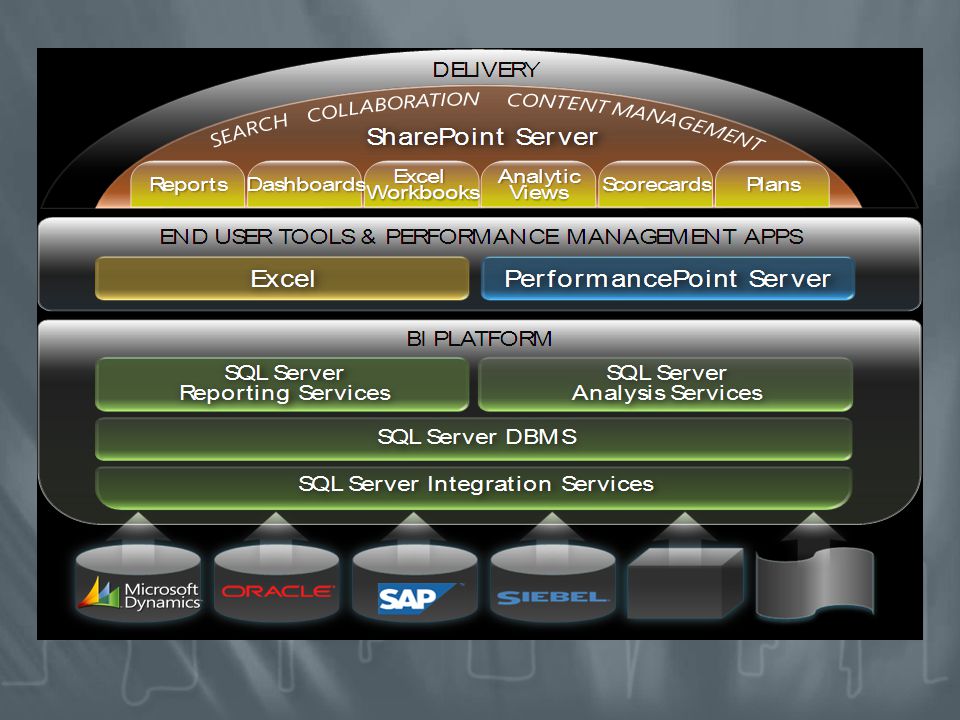Click the SEARCH curved label
The width and height of the screenshot is (960, 720).
[x=249, y=130]
